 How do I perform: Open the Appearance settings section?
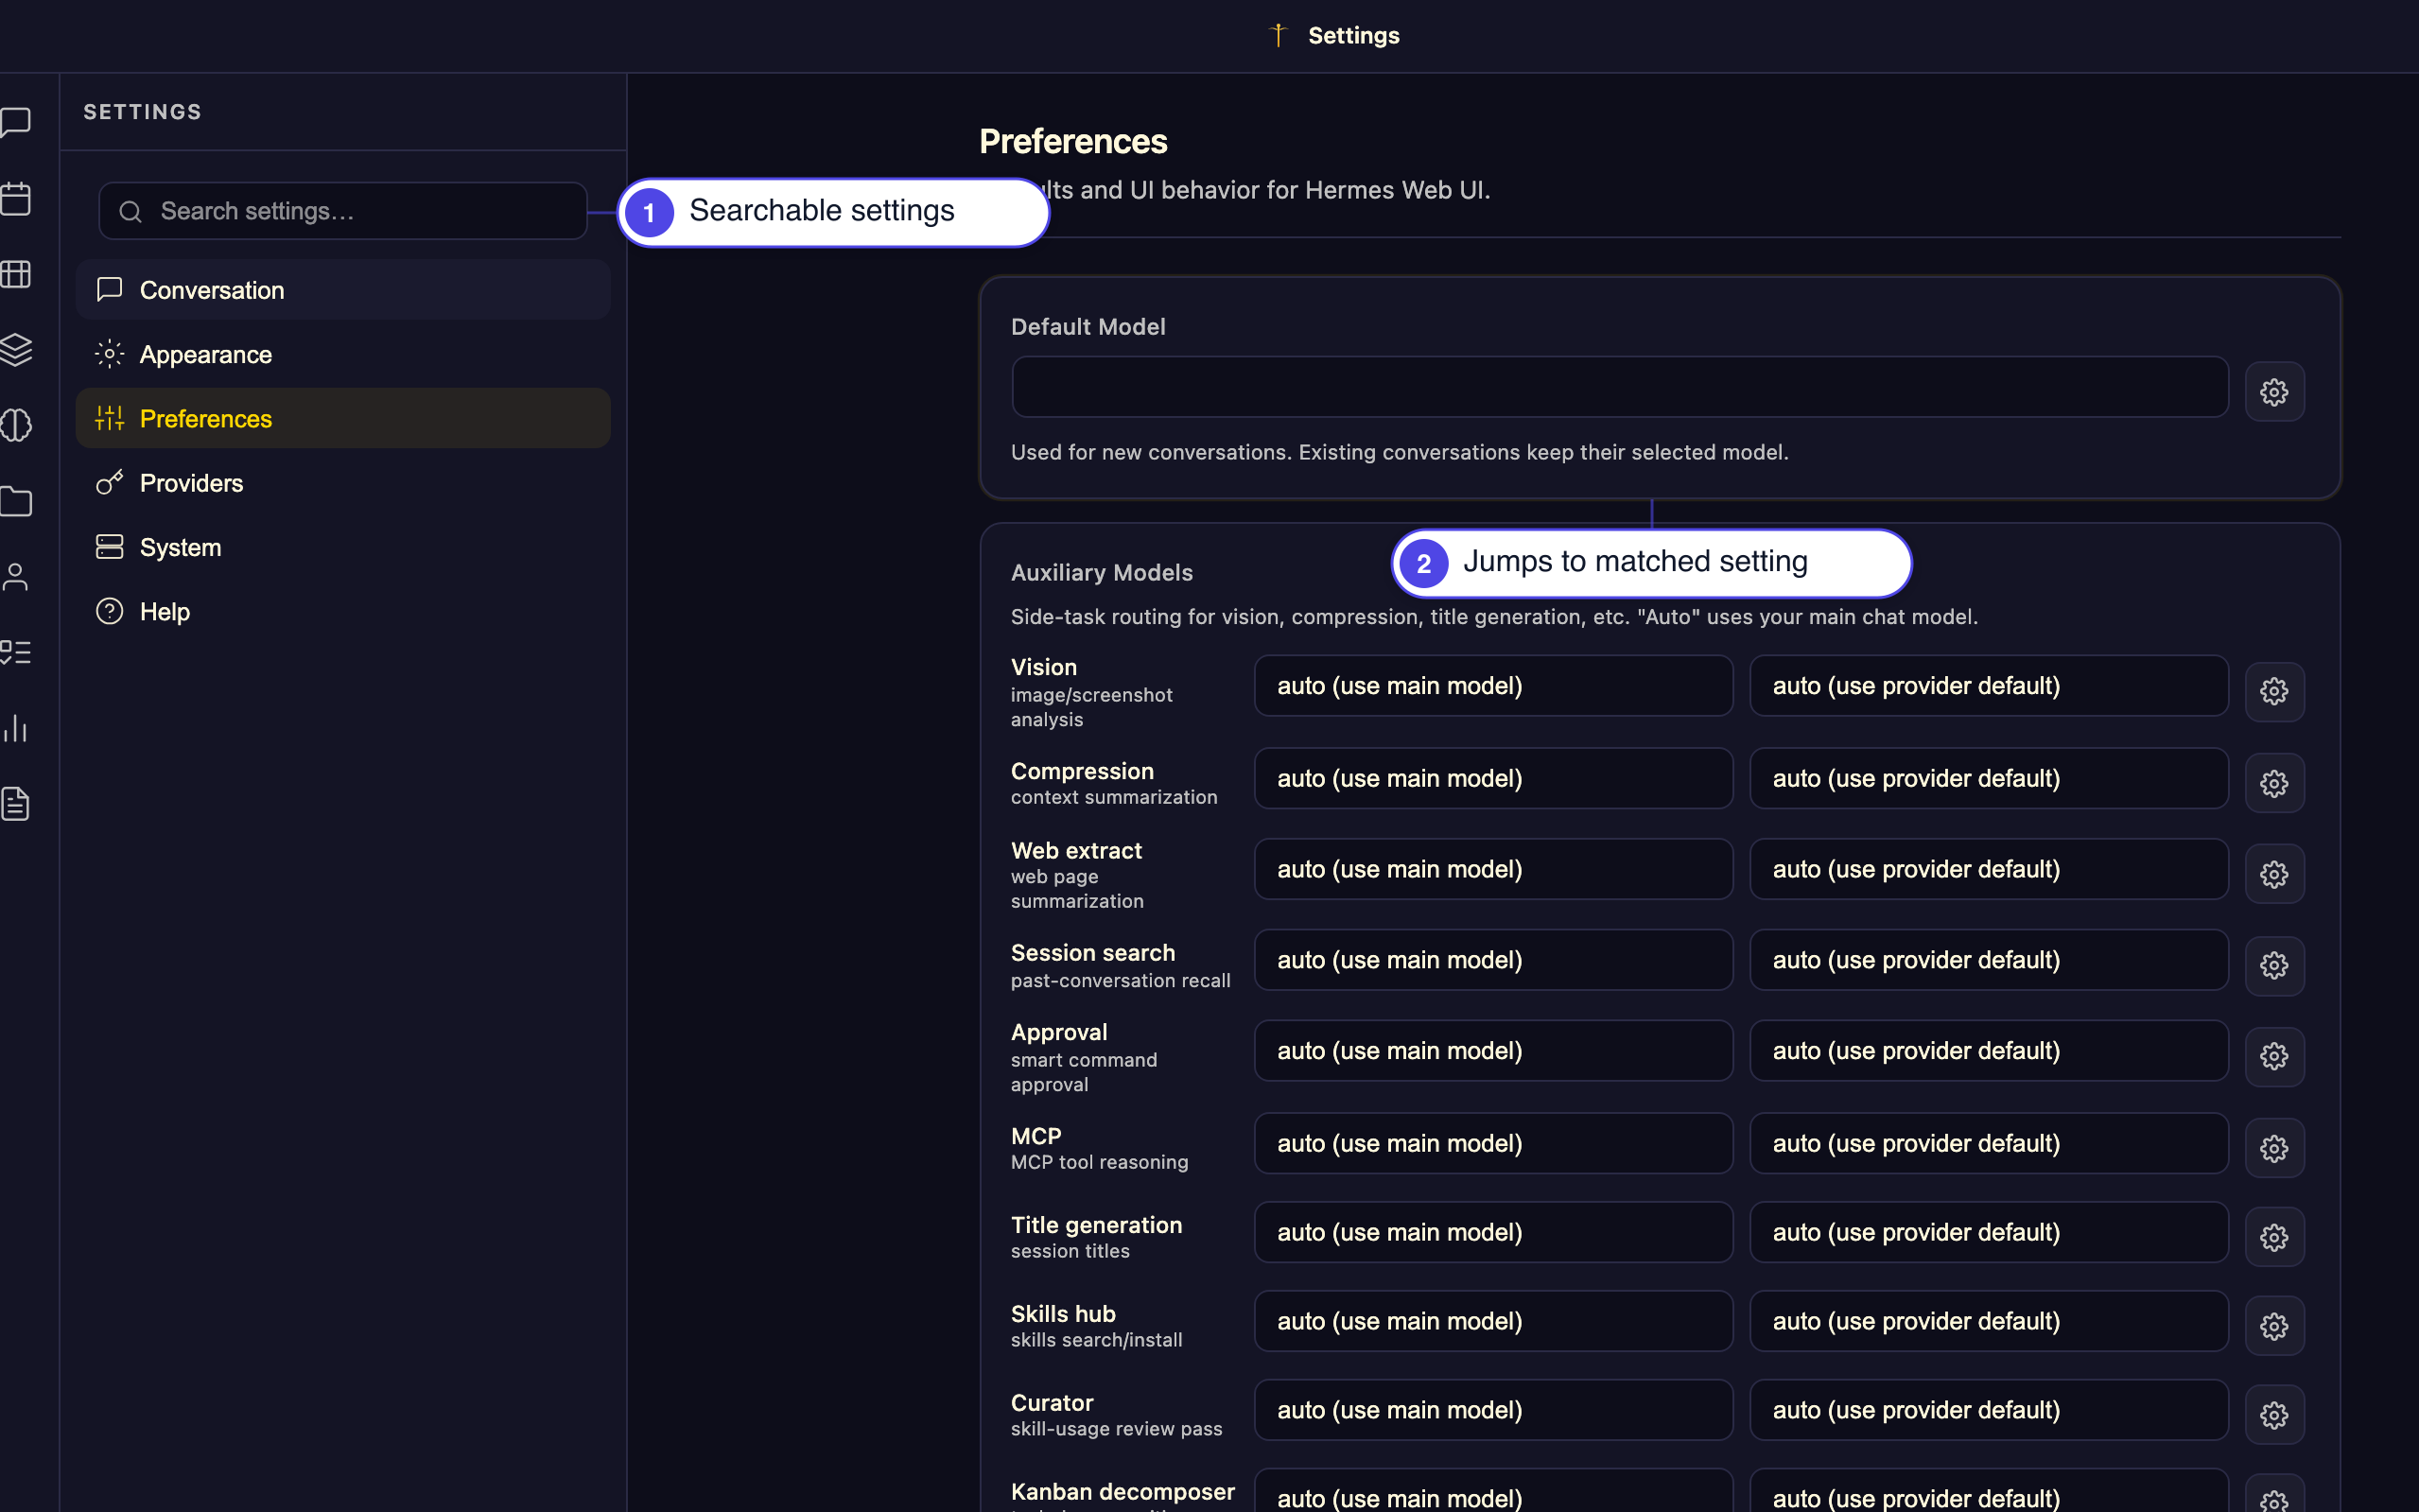(343, 354)
